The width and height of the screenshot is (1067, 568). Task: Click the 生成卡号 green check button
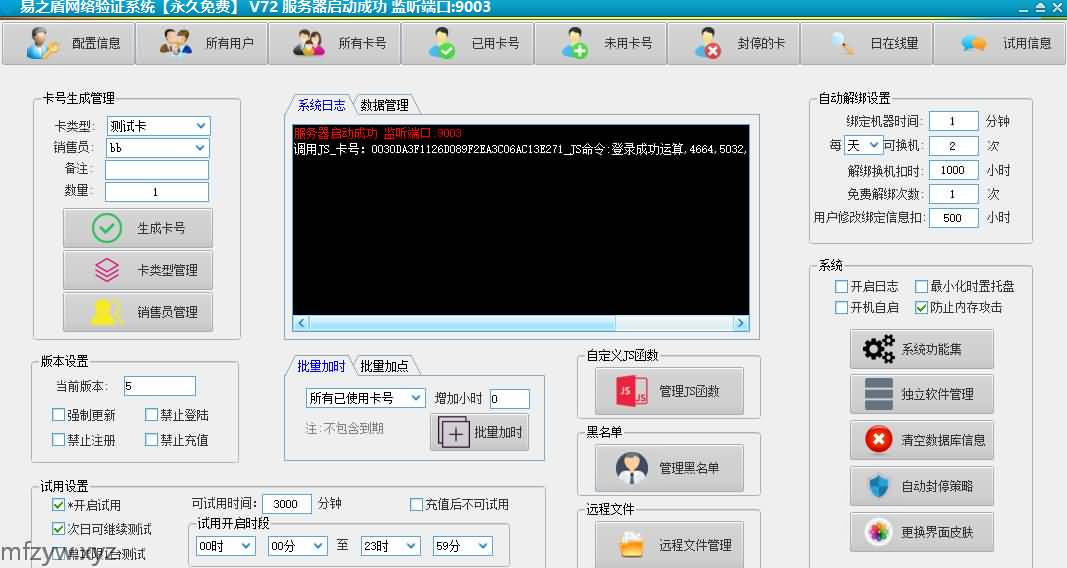138,228
